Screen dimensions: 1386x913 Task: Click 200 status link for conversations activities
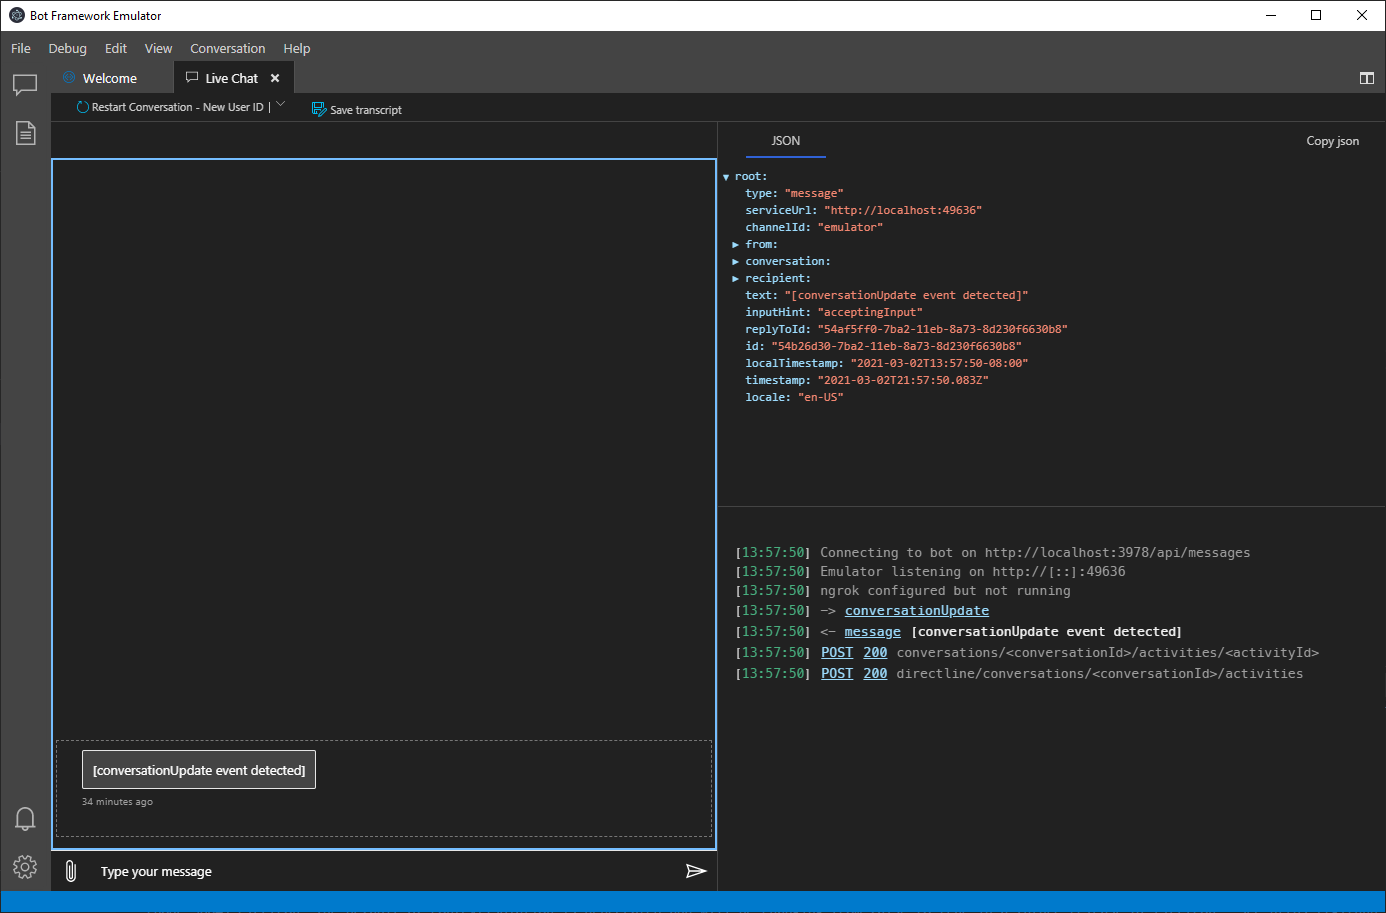tap(875, 652)
